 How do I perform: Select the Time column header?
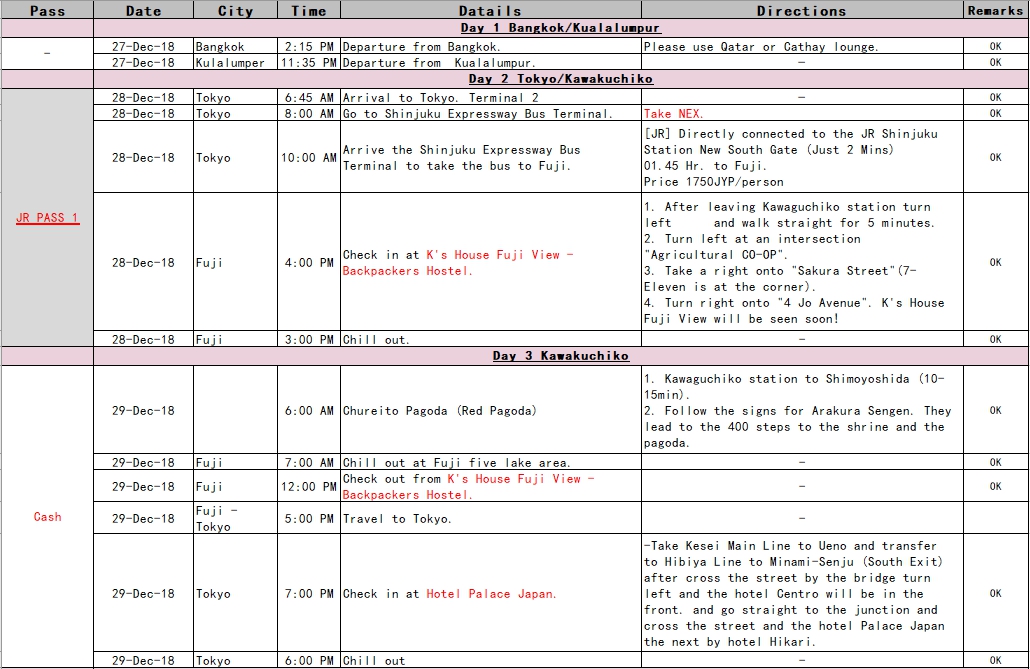click(309, 11)
